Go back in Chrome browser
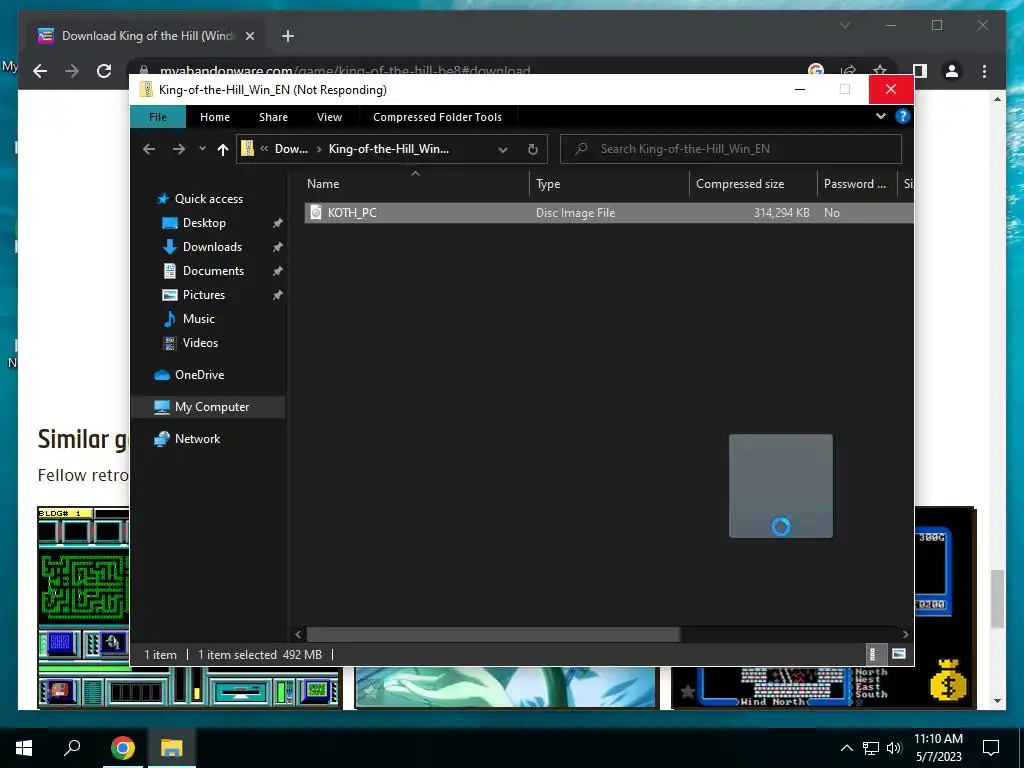1024x768 pixels. [x=40, y=71]
